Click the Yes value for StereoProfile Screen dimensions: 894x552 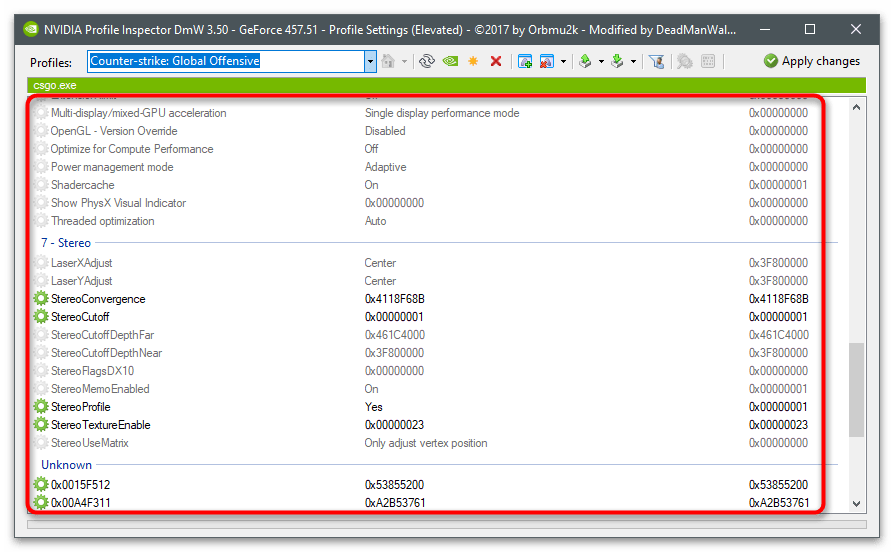click(373, 407)
